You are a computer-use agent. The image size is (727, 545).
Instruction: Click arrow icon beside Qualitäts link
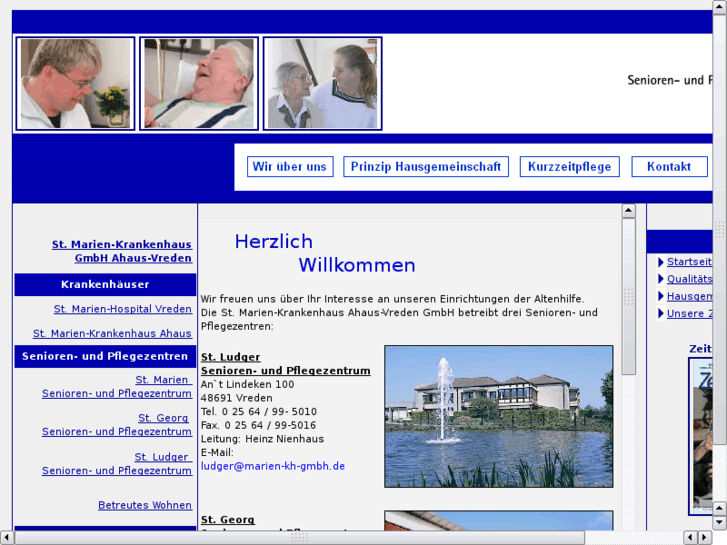661,279
